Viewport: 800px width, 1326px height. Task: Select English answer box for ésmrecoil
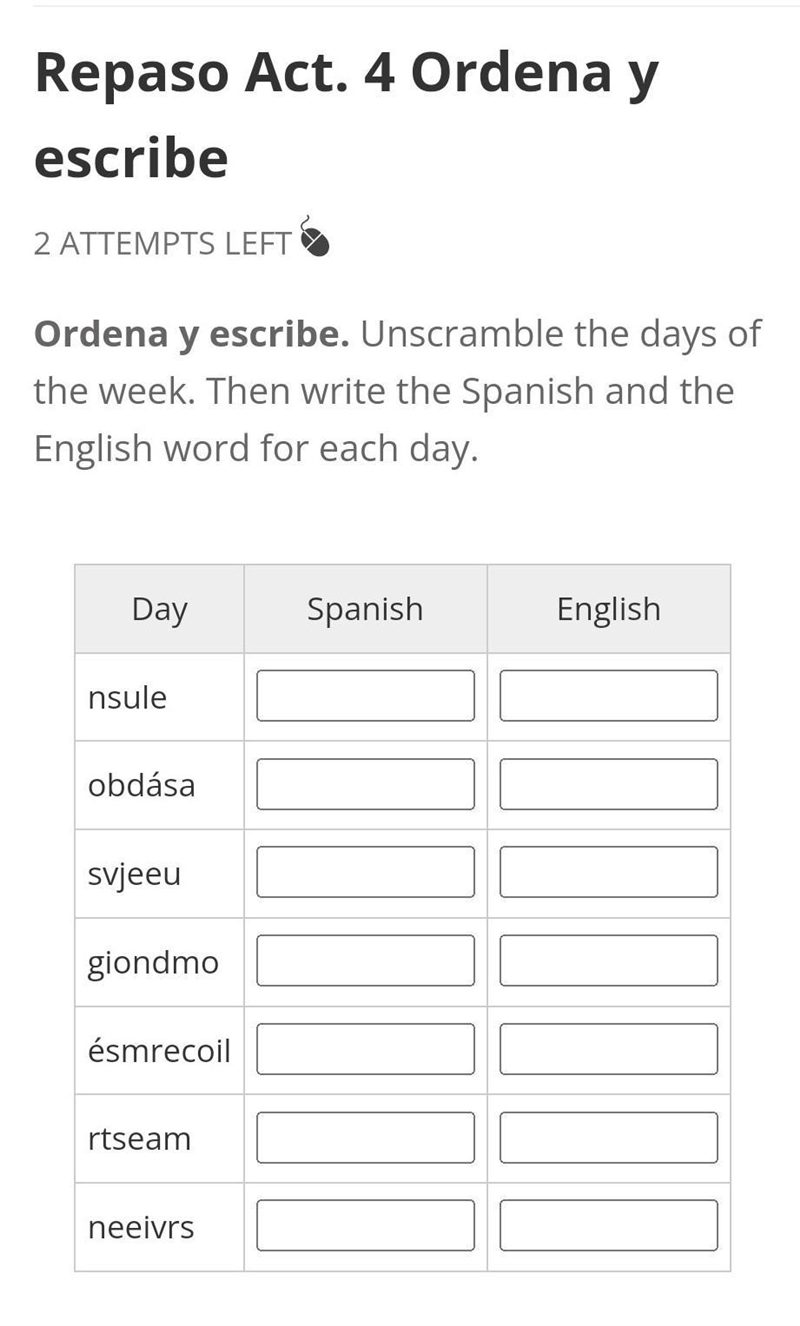(x=609, y=1049)
